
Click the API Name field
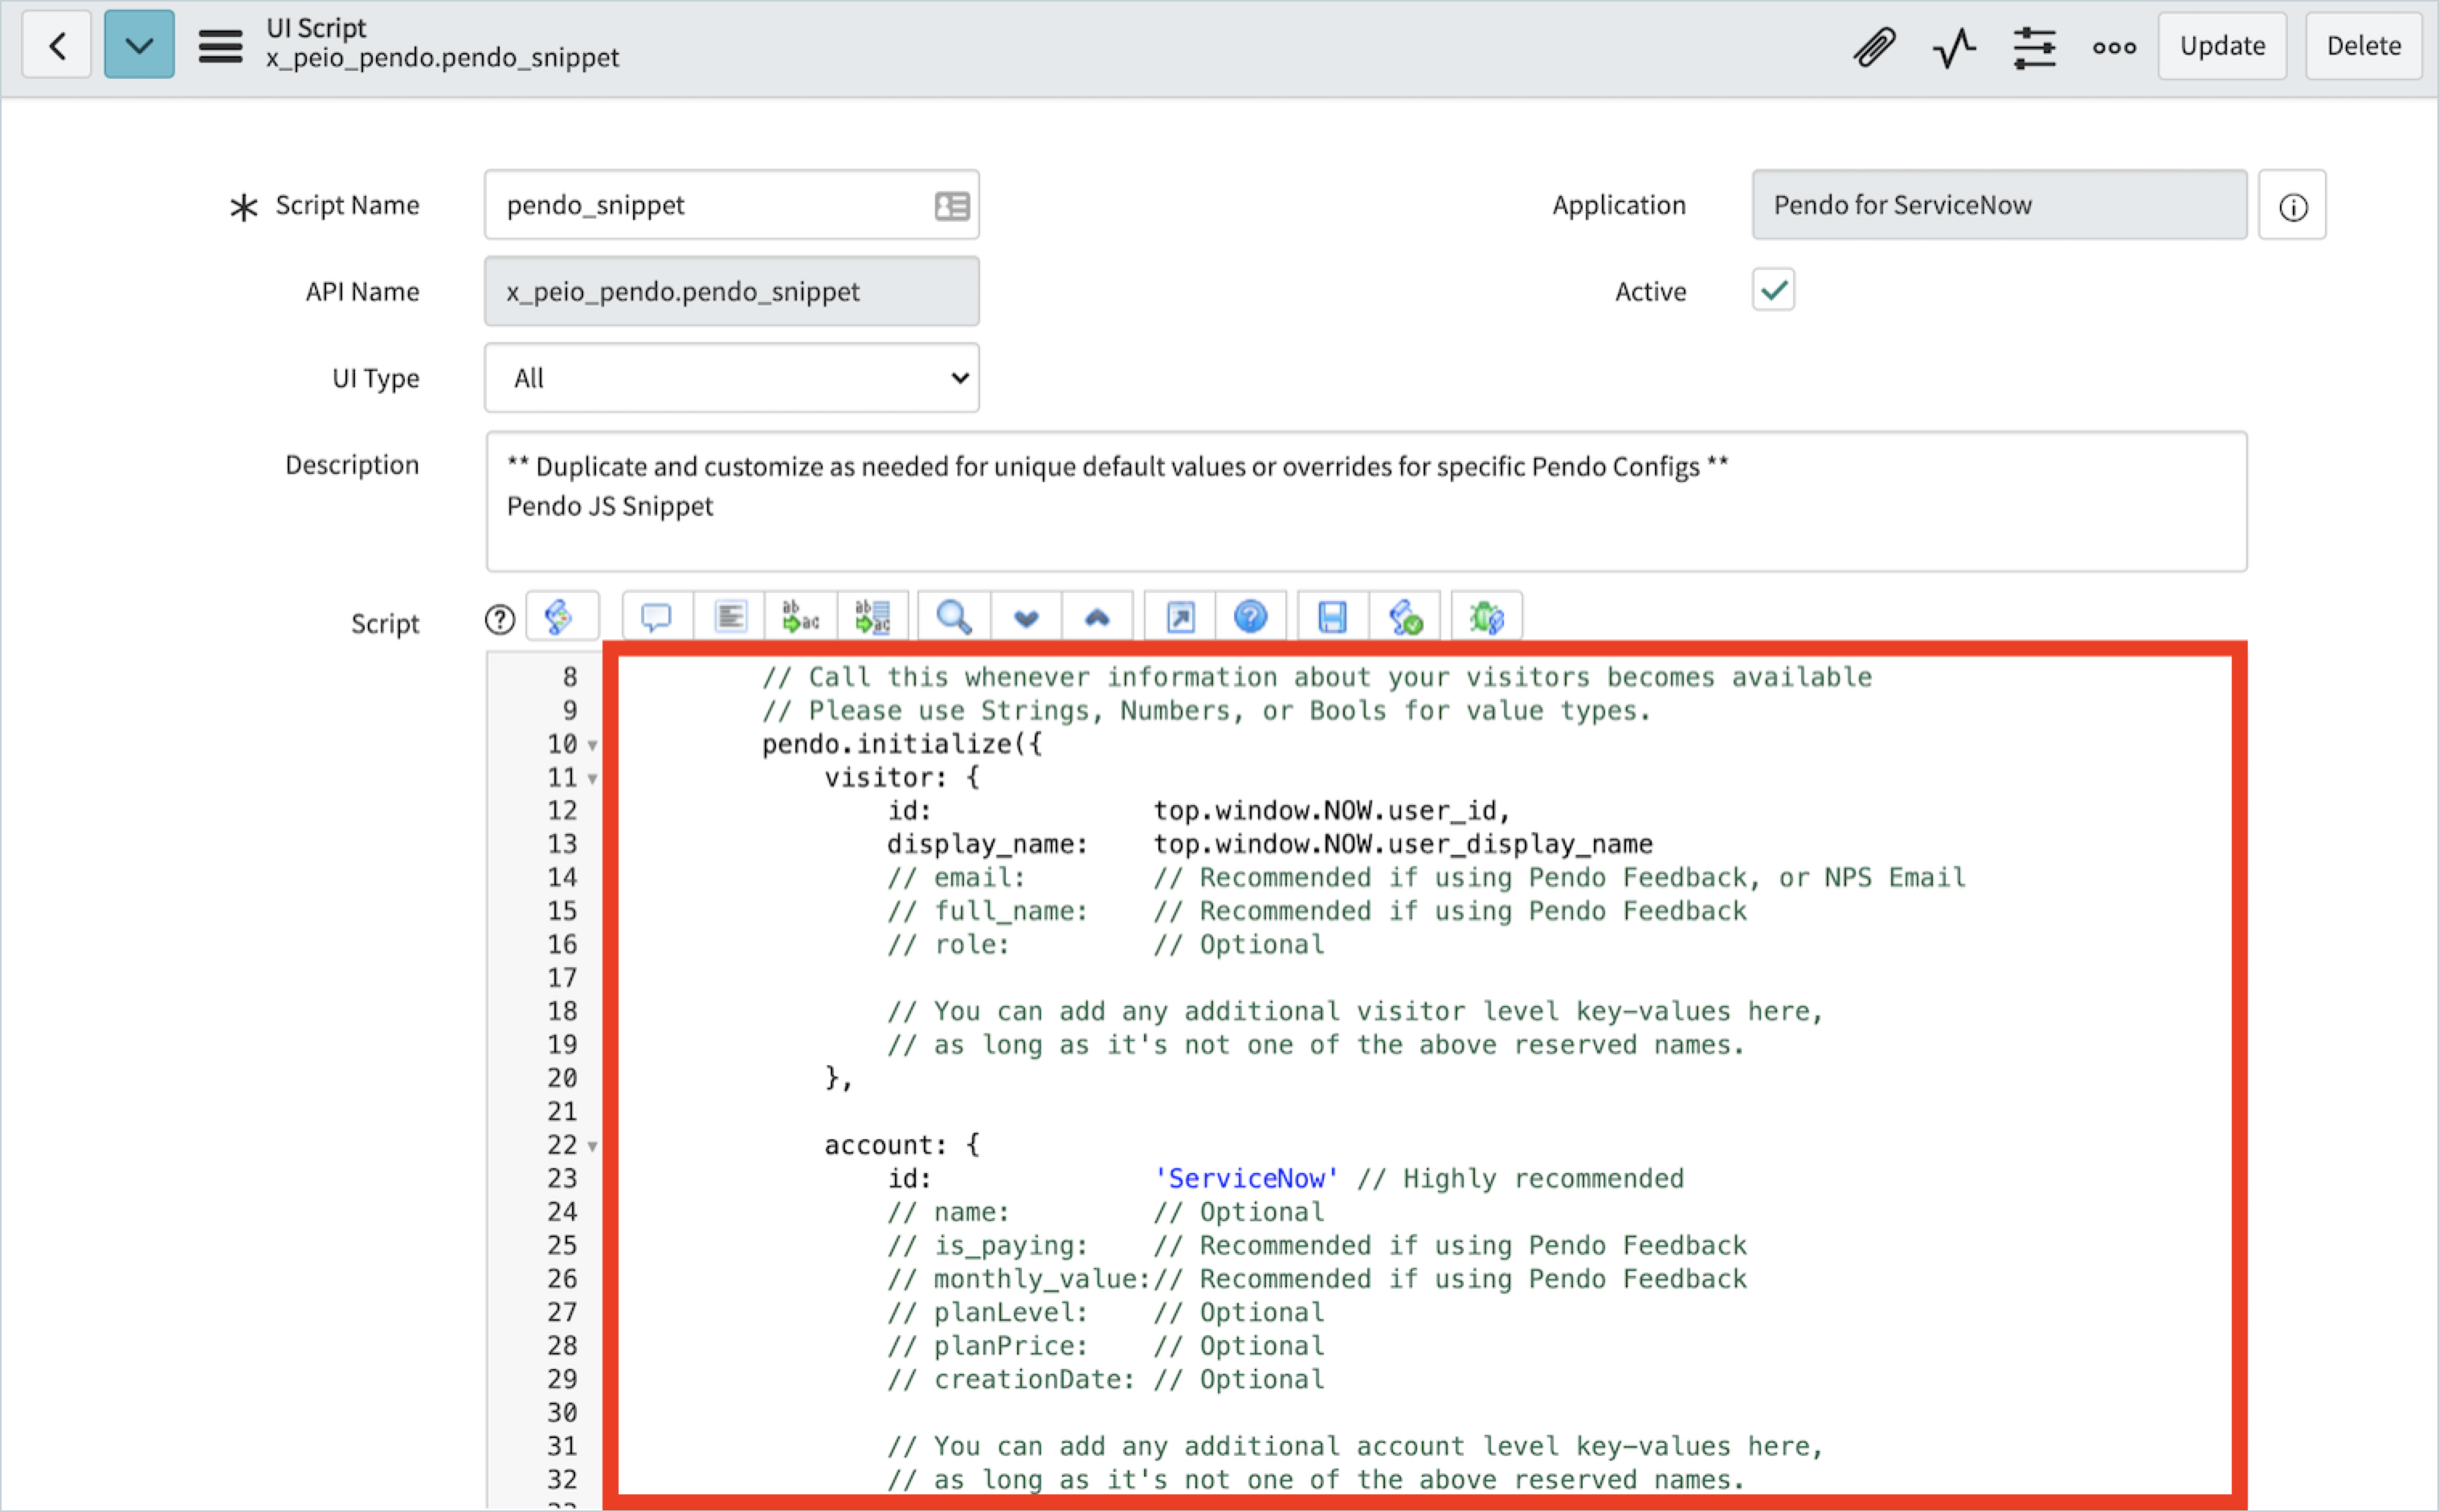pos(731,291)
